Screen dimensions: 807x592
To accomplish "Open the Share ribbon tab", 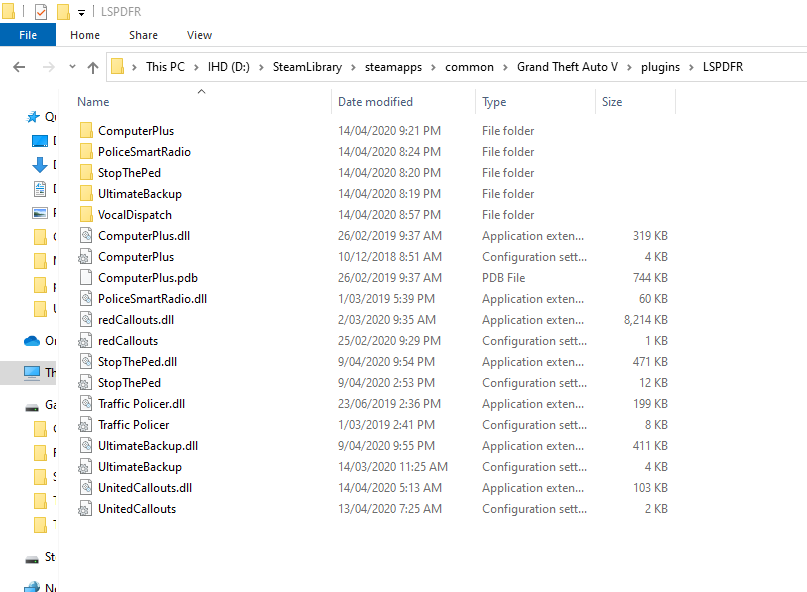I will [x=143, y=35].
